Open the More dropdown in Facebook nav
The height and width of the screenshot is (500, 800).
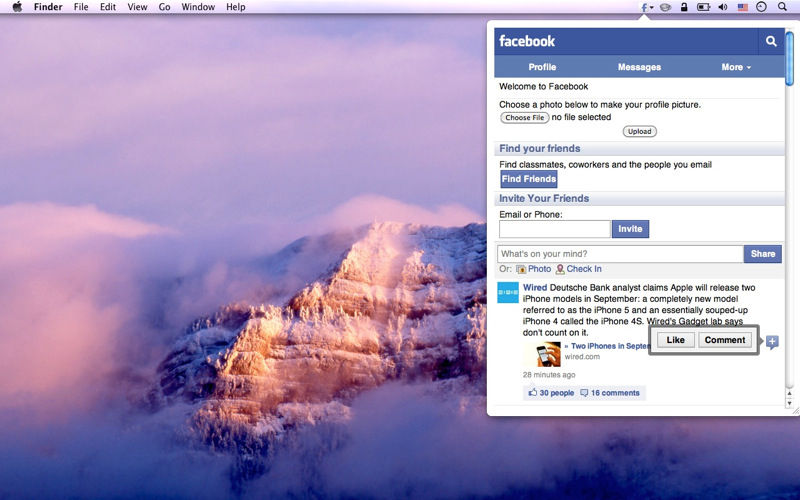[x=736, y=67]
